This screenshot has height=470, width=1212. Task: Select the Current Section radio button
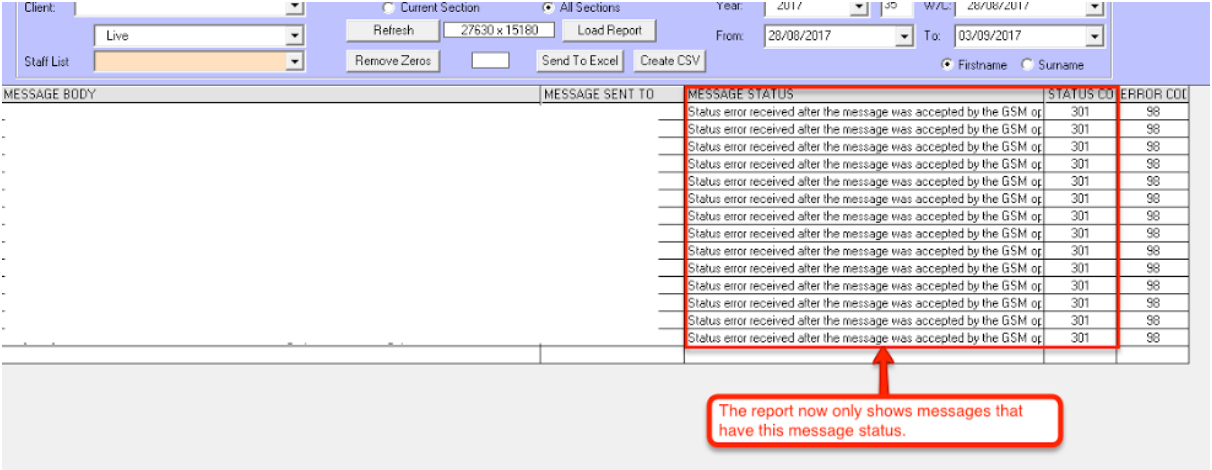coord(388,8)
